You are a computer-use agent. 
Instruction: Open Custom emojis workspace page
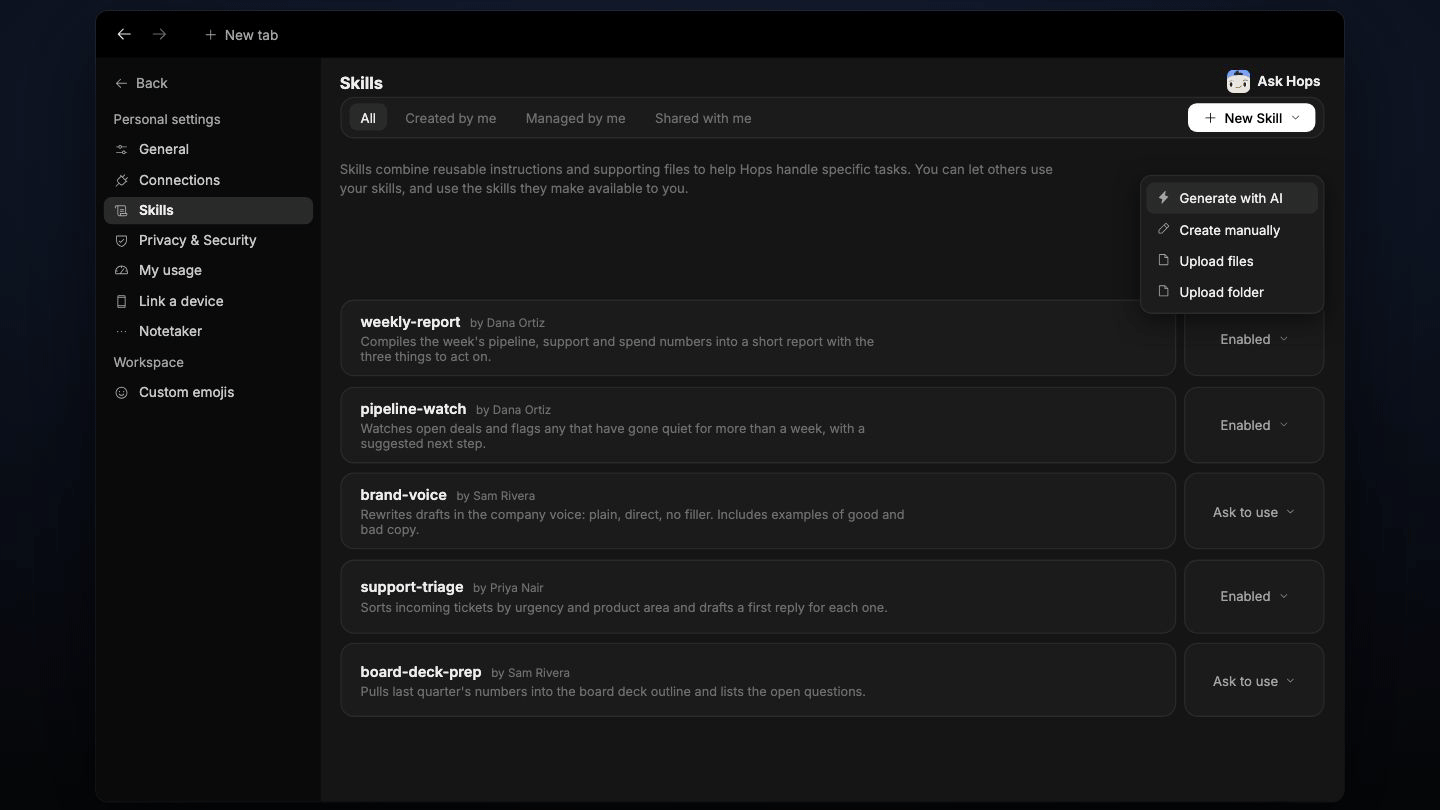tap(208, 392)
